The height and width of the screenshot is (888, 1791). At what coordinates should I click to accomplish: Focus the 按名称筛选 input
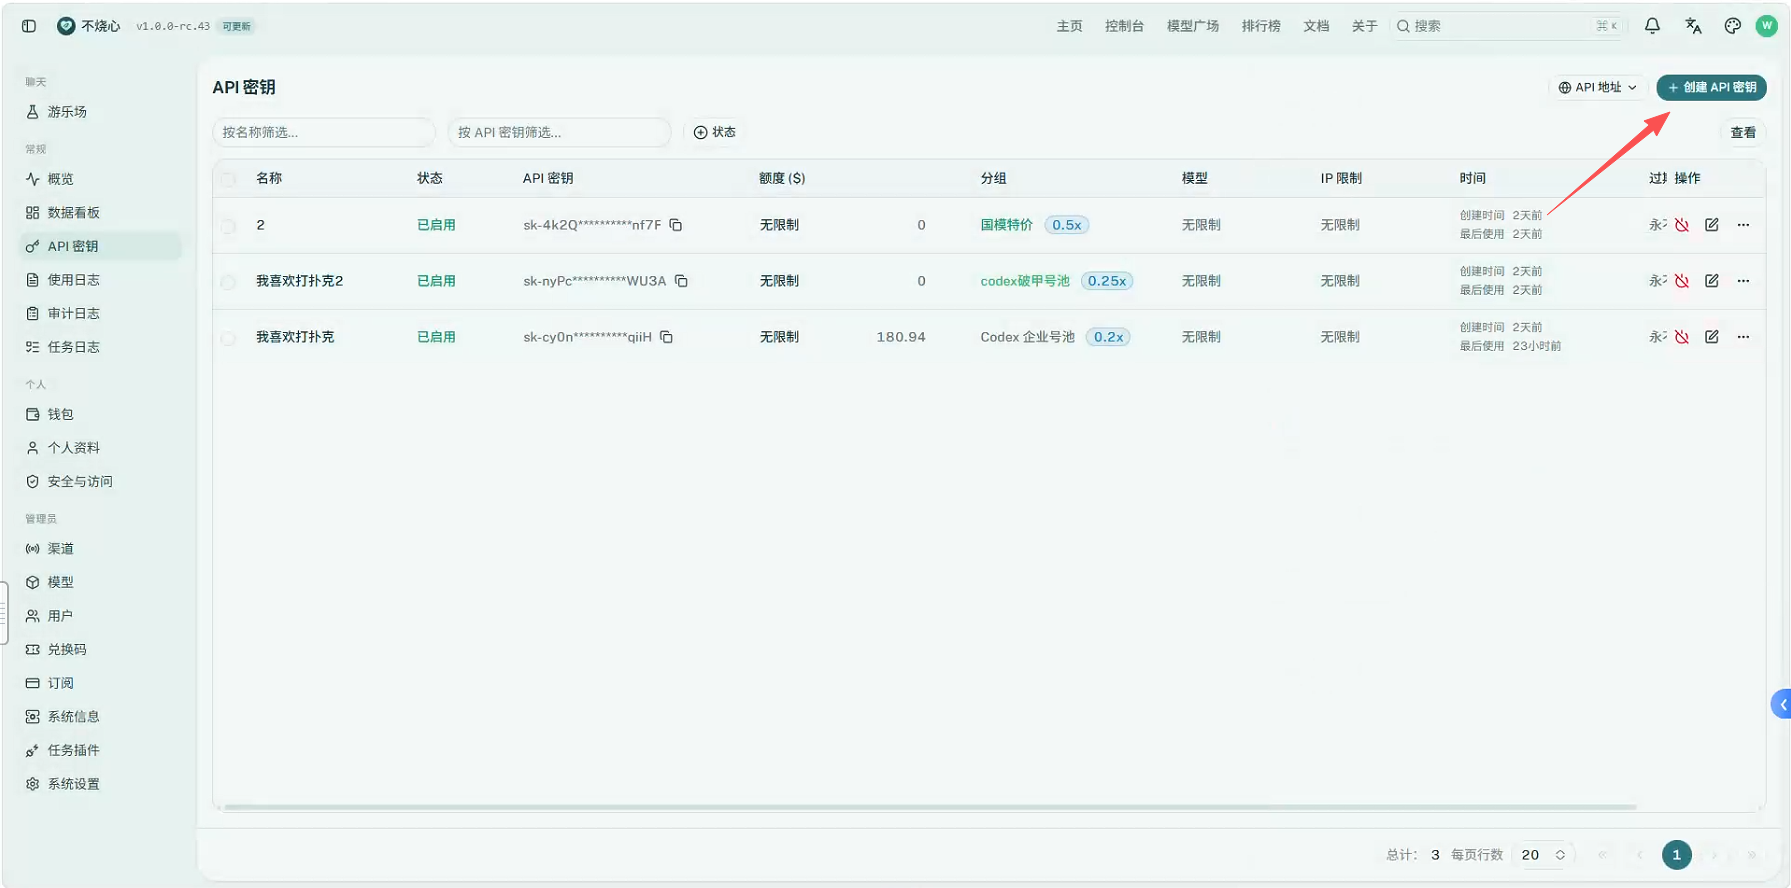pos(324,132)
